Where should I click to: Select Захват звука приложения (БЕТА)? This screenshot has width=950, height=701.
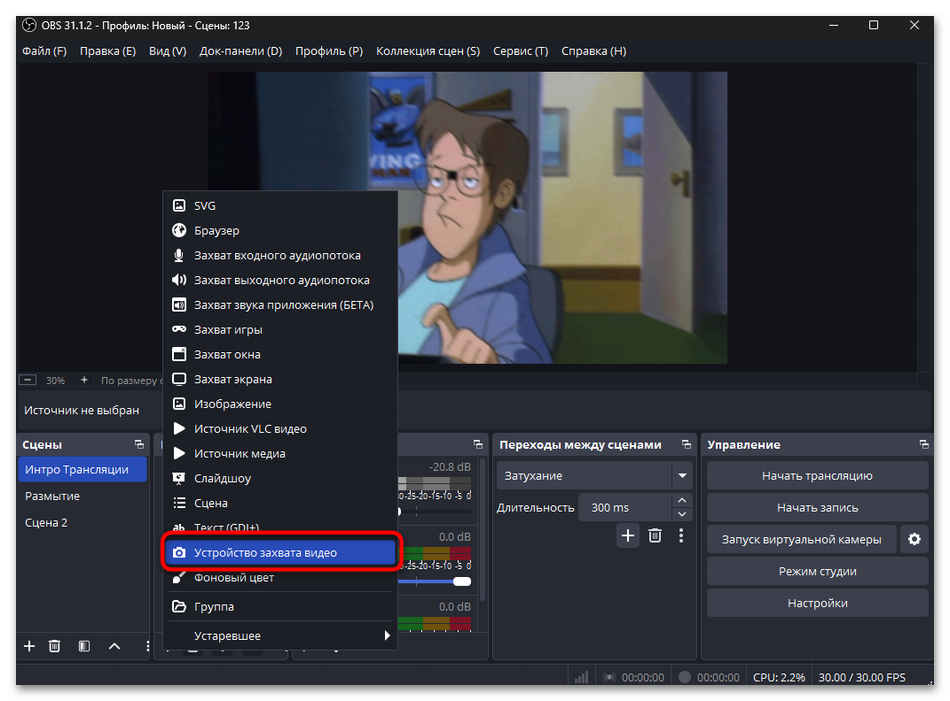pyautogui.click(x=280, y=305)
